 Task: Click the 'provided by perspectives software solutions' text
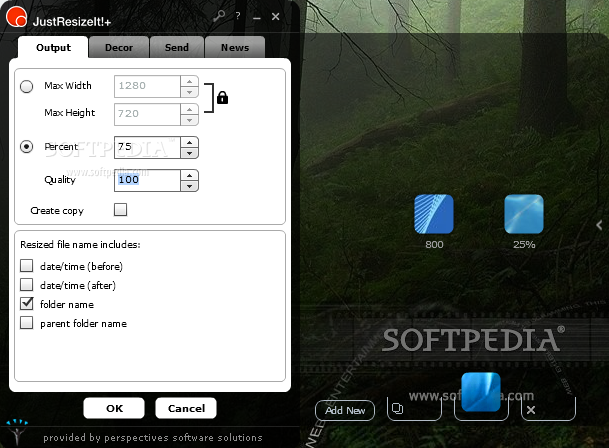[x=153, y=438]
